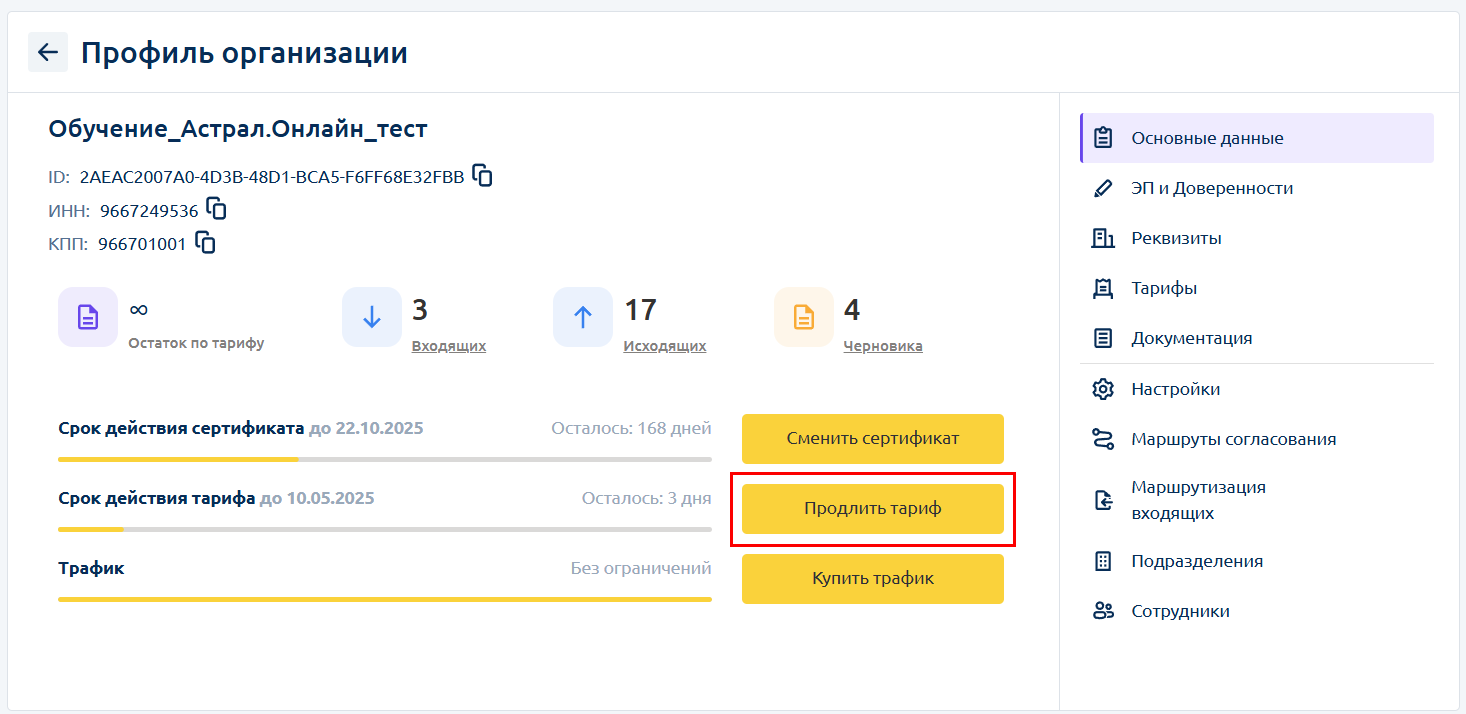Open Маршрутизация входящих in the sidebar
The image size is (1466, 714).
[1257, 500]
